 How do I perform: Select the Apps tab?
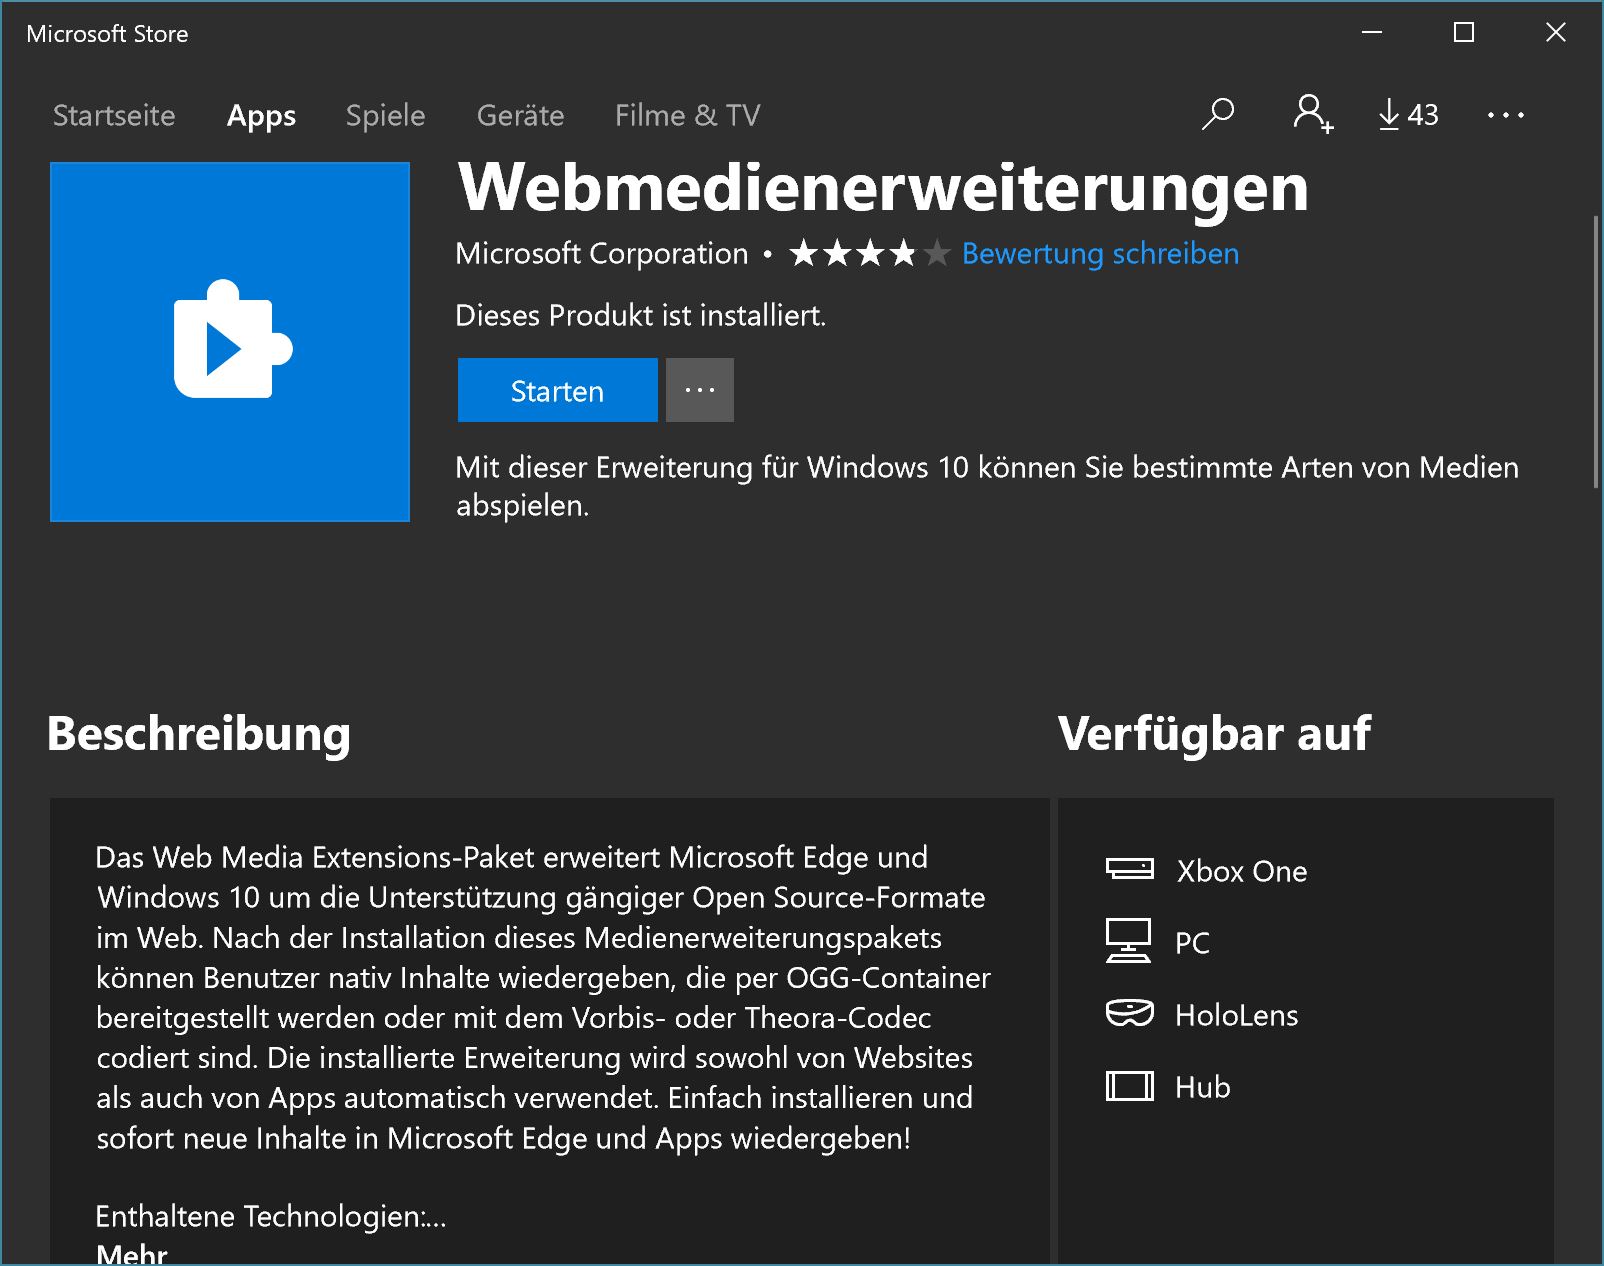(x=261, y=116)
